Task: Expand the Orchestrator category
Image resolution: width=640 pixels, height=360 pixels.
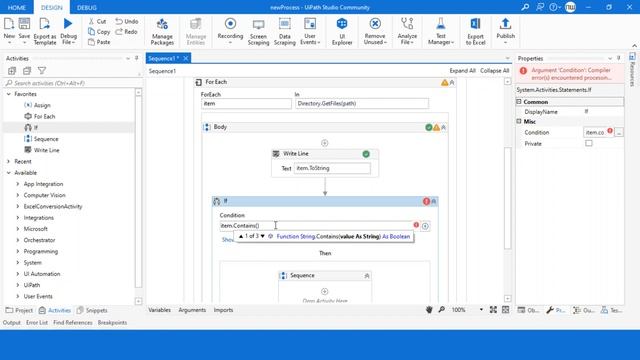Action: pos(18,240)
